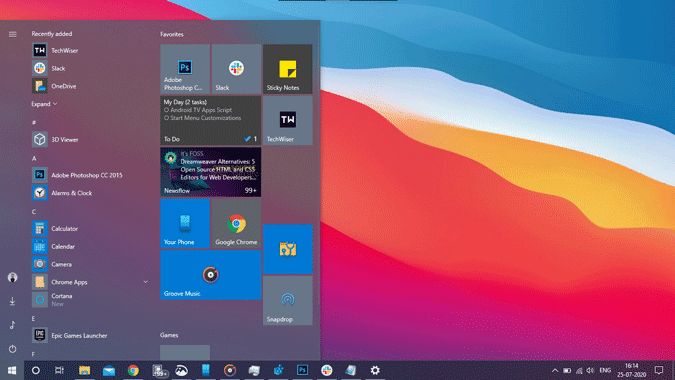
Task: Open the Power options in Start
Action: [x=12, y=349]
